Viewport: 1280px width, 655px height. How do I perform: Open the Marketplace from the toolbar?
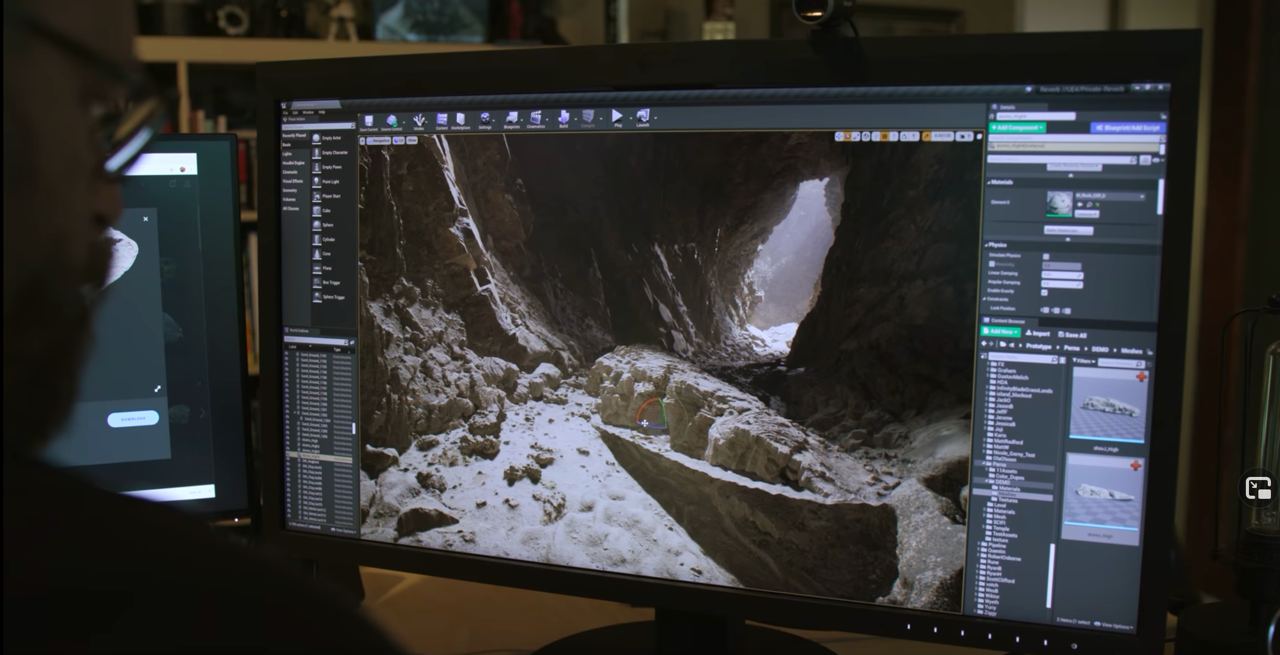460,120
